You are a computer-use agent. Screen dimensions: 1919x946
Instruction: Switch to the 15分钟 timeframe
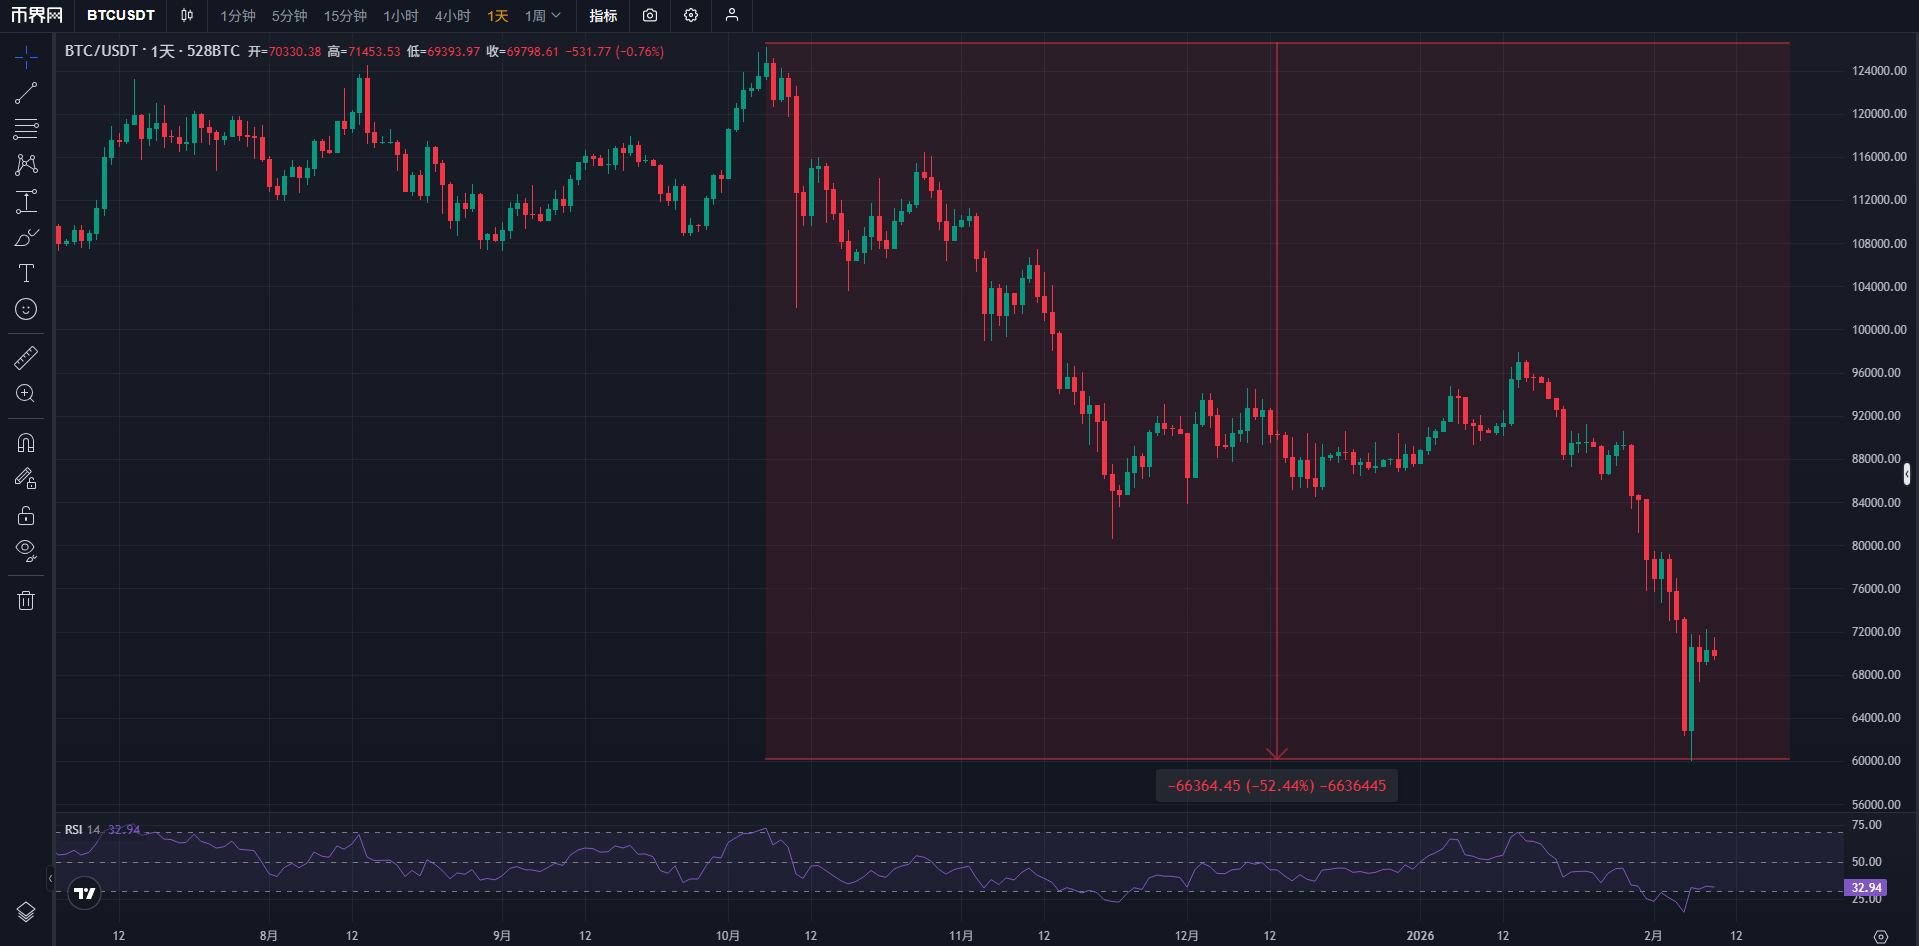[x=345, y=16]
